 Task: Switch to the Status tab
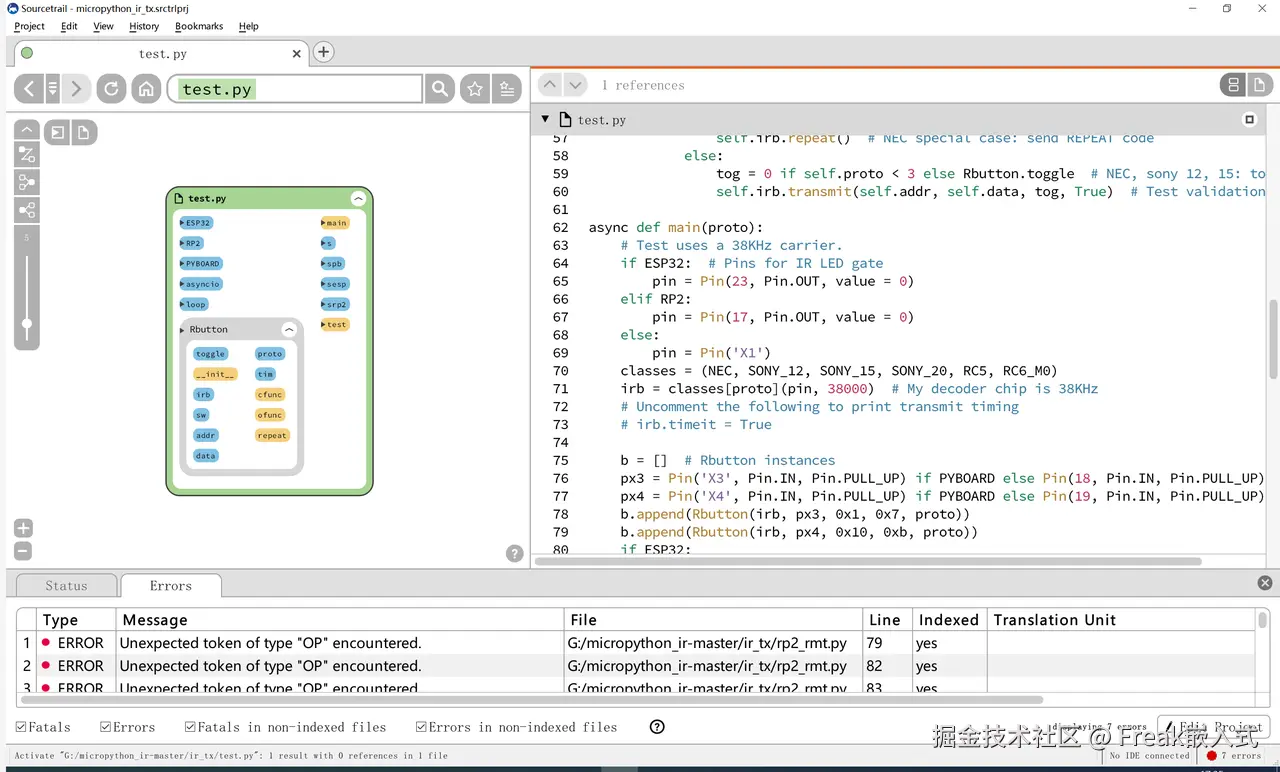click(x=66, y=586)
